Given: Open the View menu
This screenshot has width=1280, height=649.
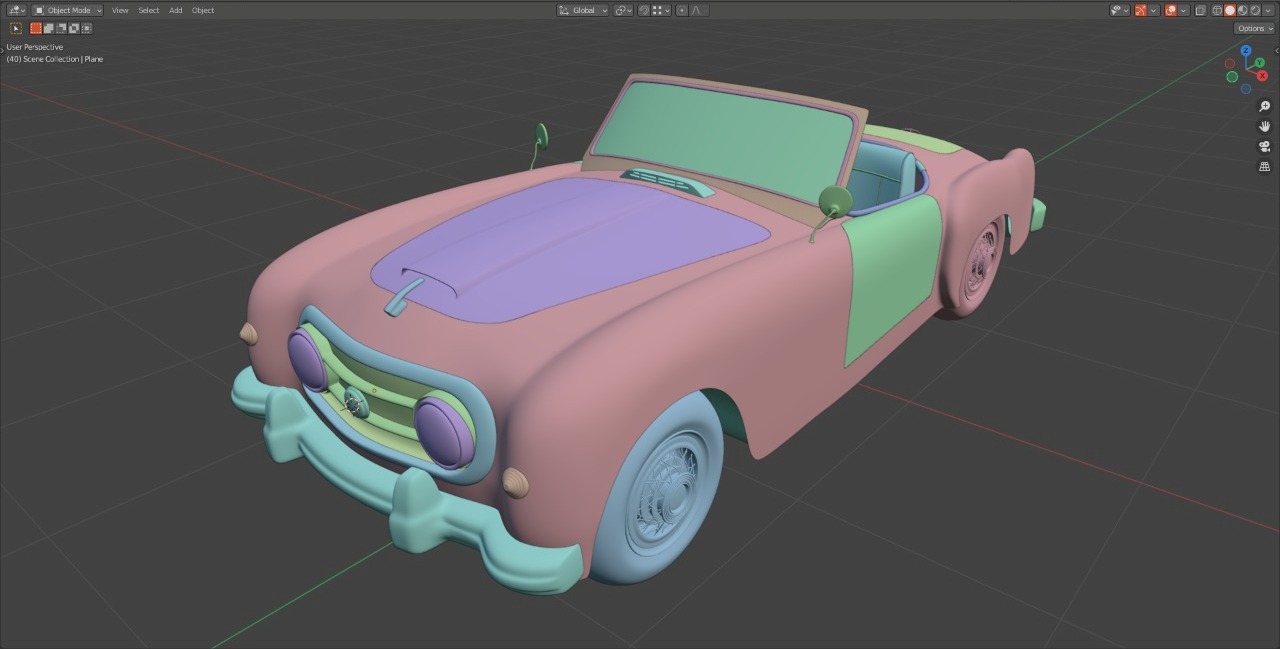Looking at the screenshot, I should (120, 10).
